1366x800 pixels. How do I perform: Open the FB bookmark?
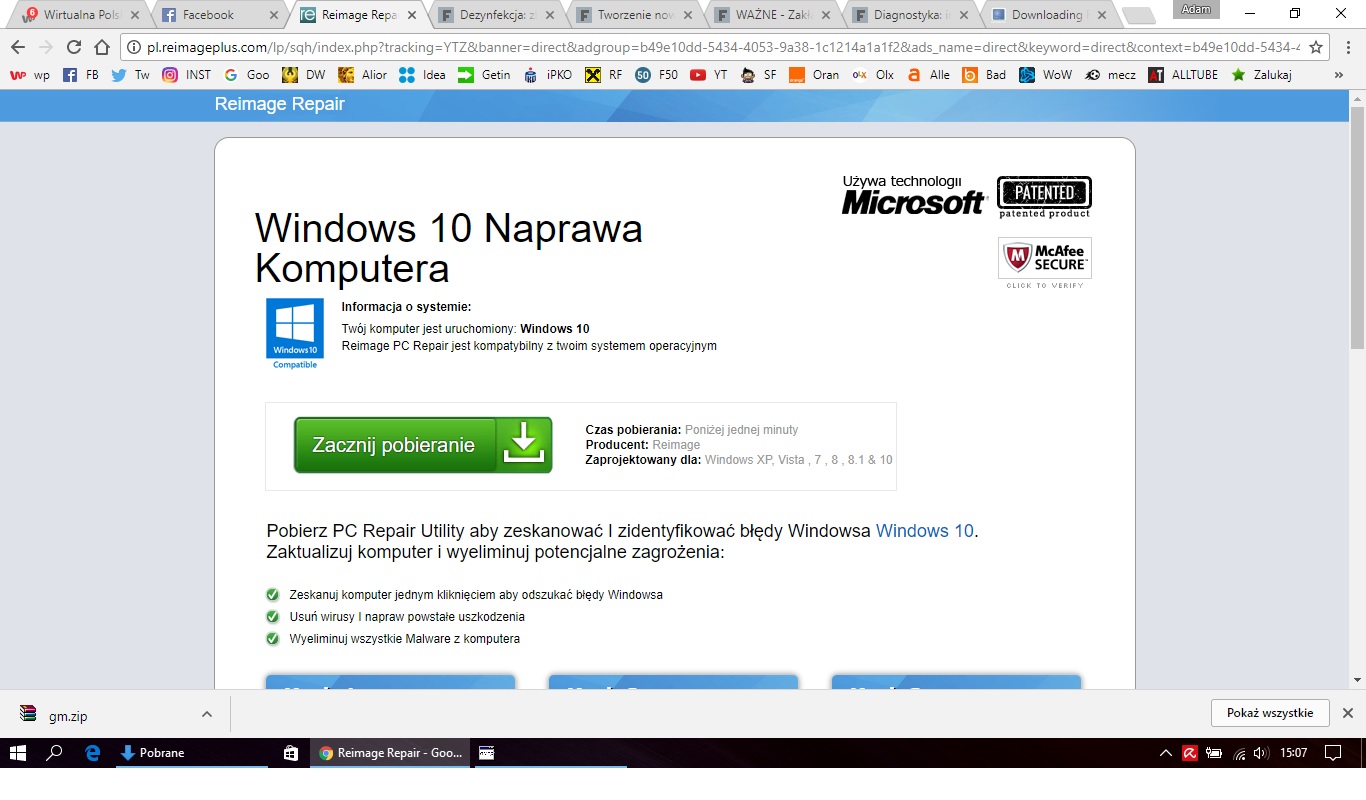tap(80, 75)
